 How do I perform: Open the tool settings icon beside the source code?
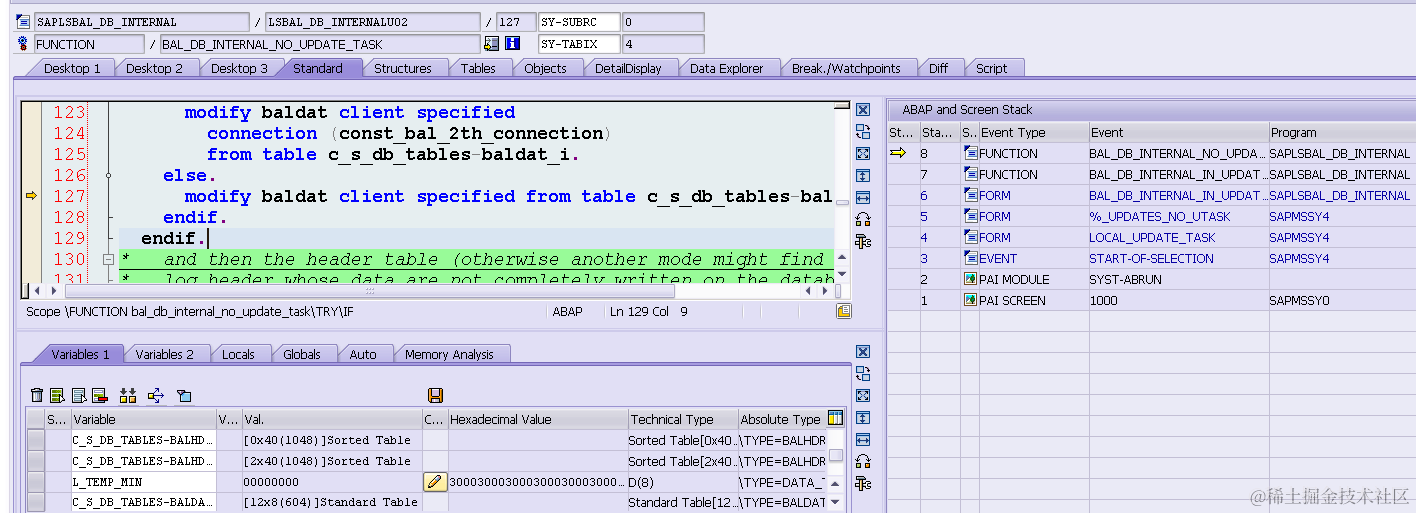point(863,242)
